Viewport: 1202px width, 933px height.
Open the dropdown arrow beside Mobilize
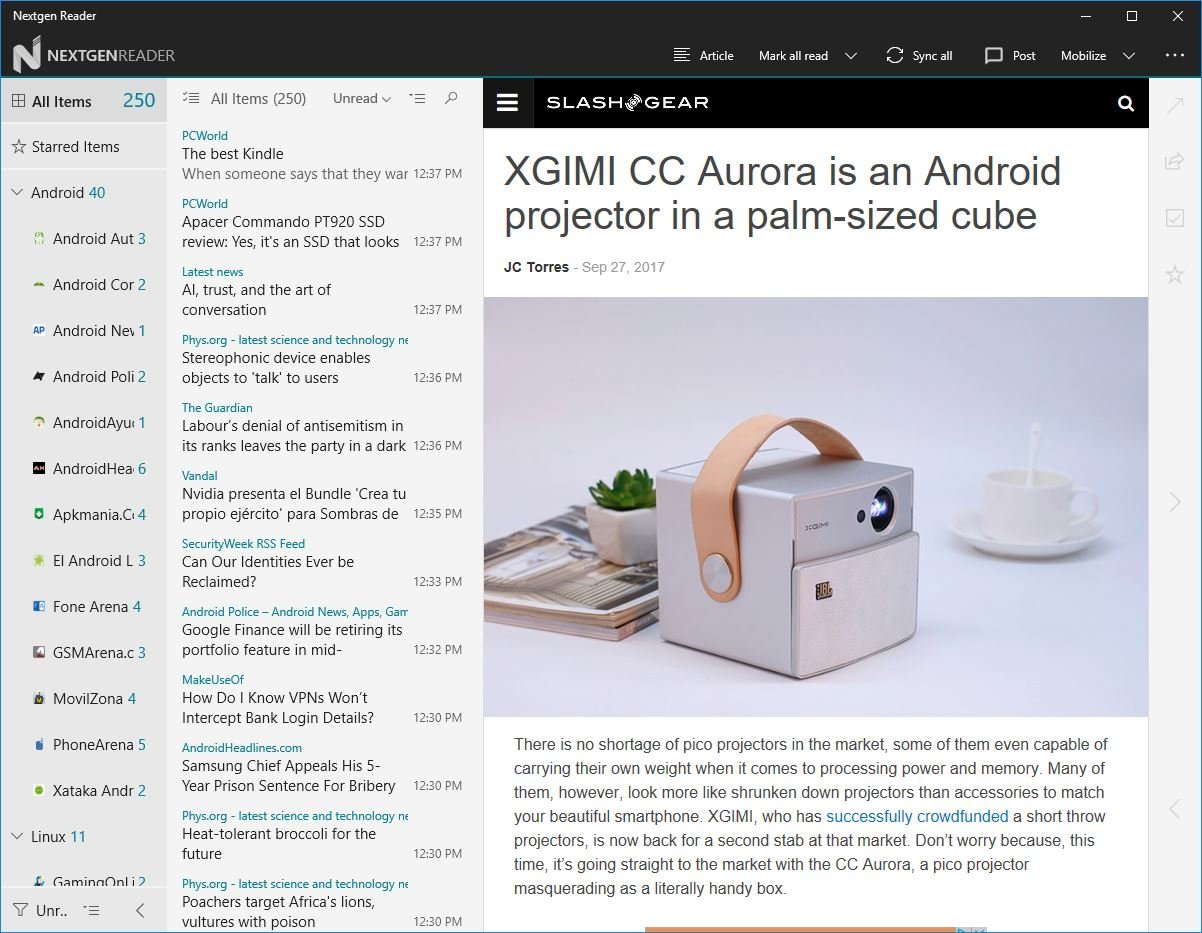point(1129,56)
